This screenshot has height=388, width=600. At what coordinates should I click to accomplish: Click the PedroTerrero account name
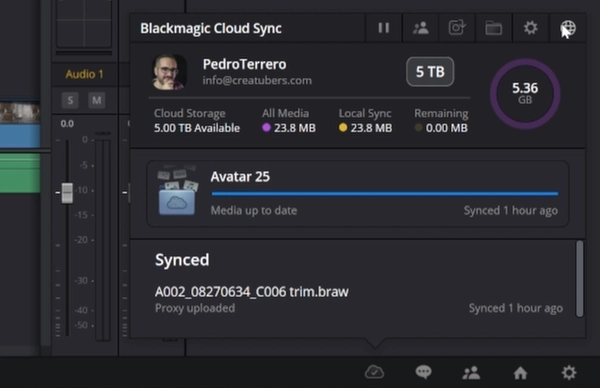245,64
